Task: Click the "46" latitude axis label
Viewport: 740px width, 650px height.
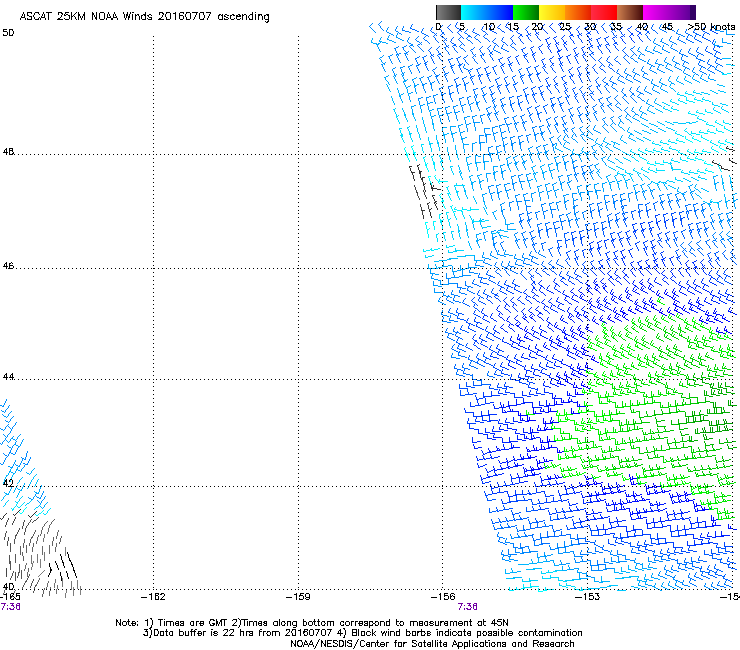Action: click(x=8, y=266)
